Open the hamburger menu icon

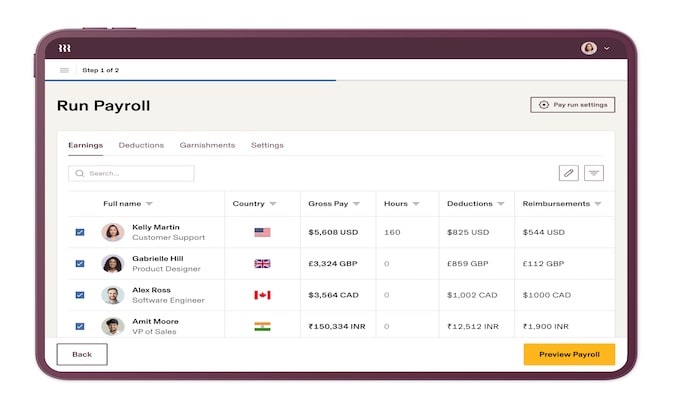(65, 70)
